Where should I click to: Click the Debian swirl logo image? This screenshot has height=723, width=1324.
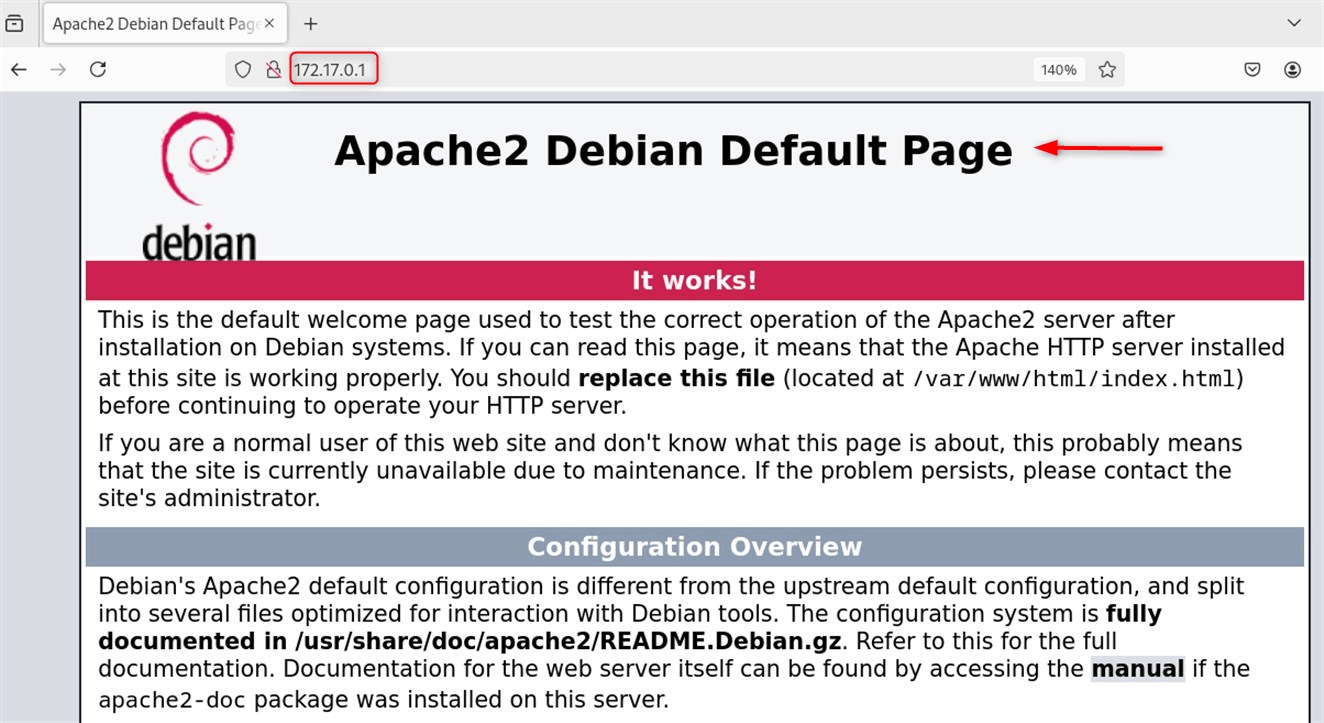click(198, 185)
